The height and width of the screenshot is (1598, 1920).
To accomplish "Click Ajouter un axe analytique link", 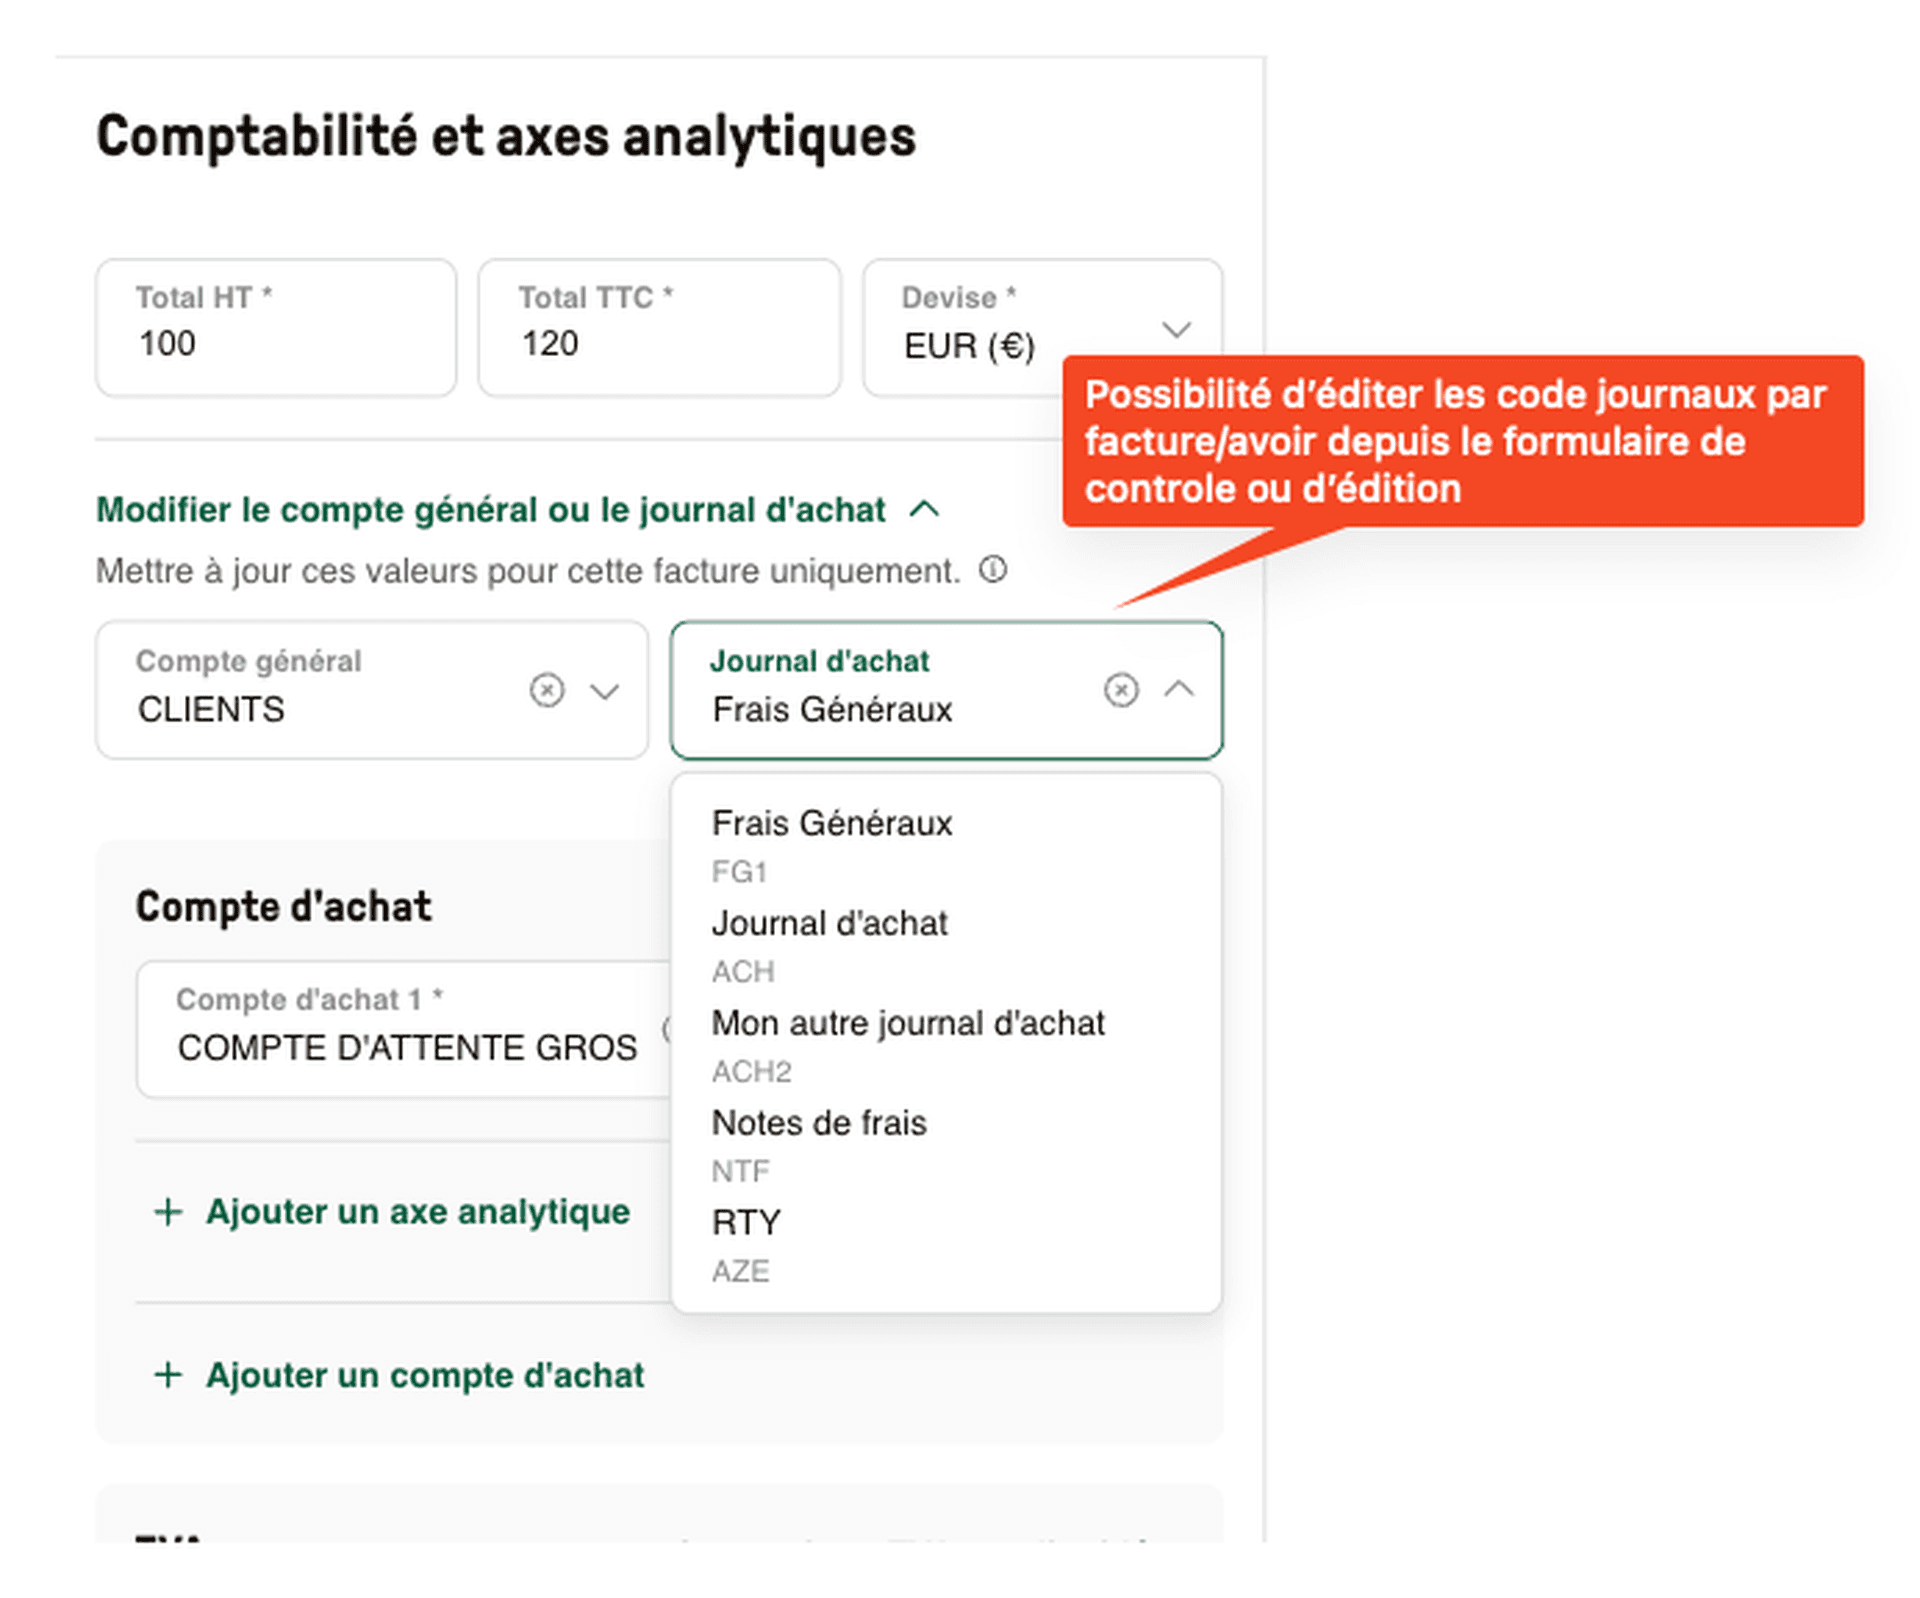I will (417, 1212).
